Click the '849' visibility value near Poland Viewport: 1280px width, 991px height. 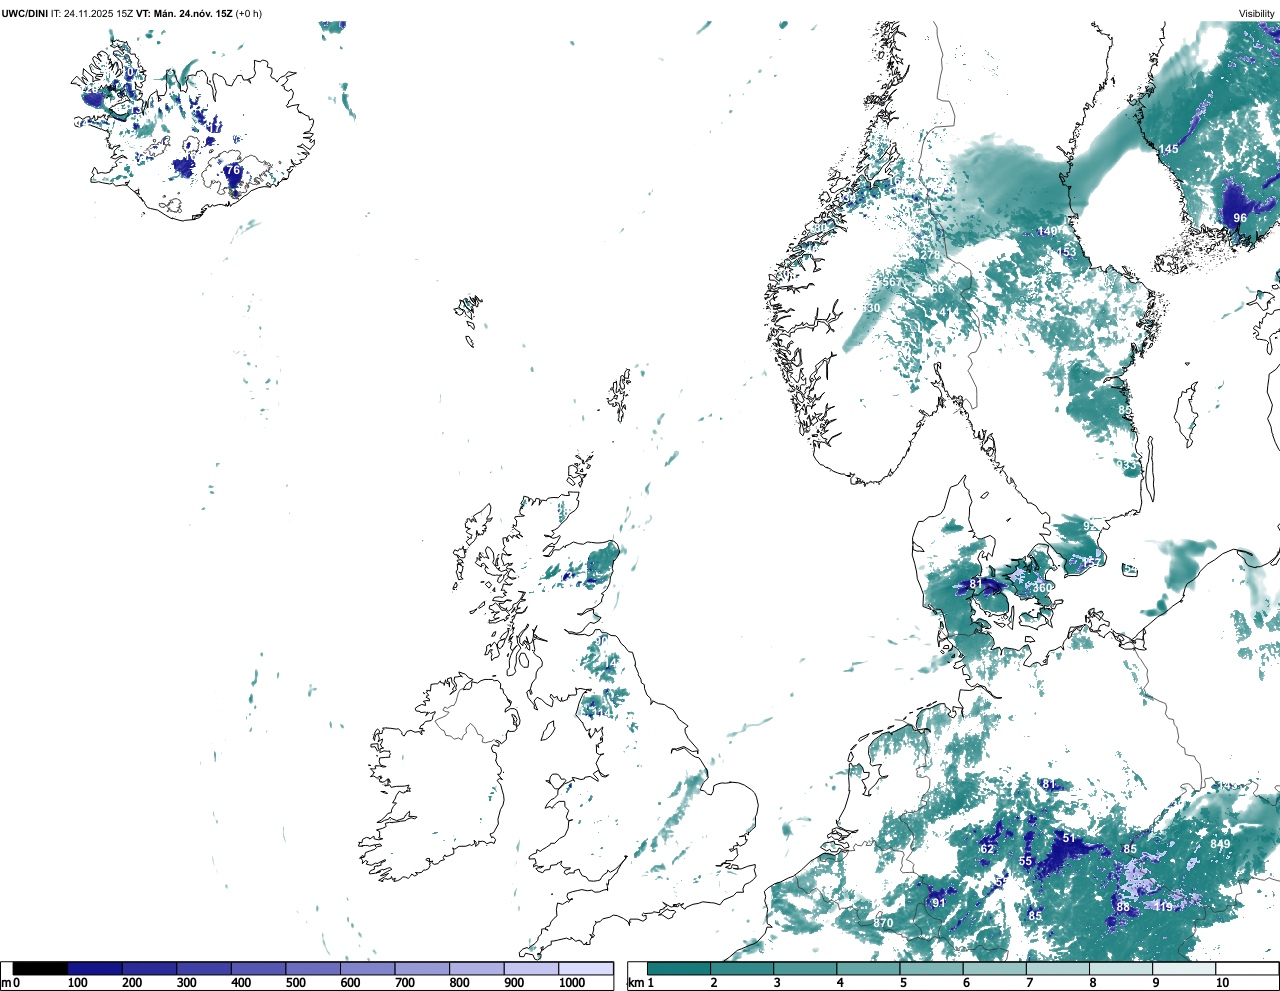[x=1220, y=844]
